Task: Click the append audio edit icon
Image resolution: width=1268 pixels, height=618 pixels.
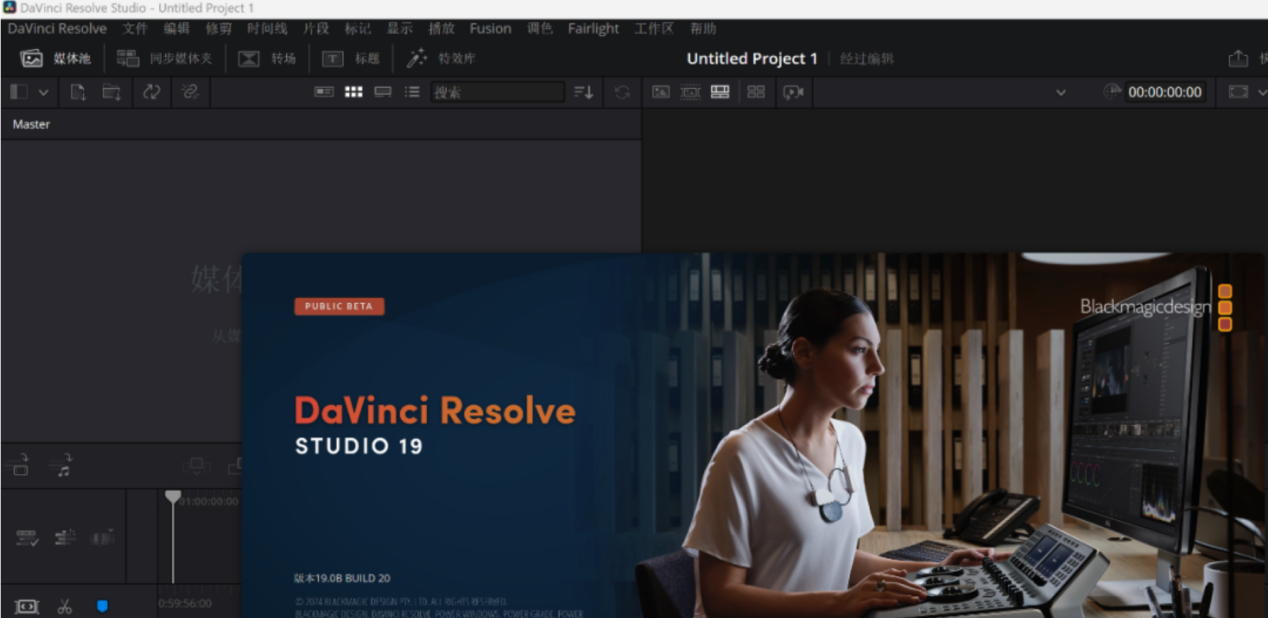Action: coord(62,466)
